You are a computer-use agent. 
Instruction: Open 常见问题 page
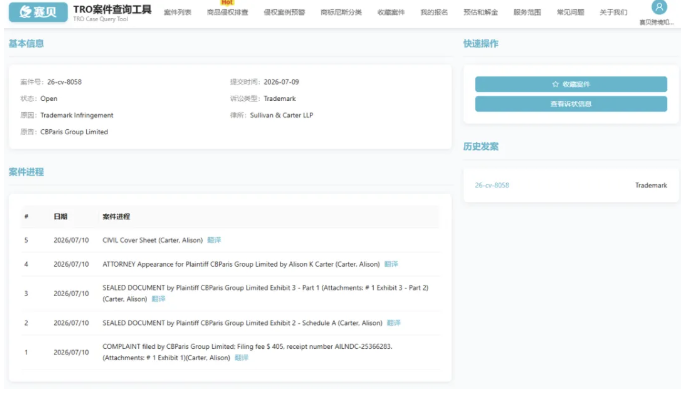point(570,12)
